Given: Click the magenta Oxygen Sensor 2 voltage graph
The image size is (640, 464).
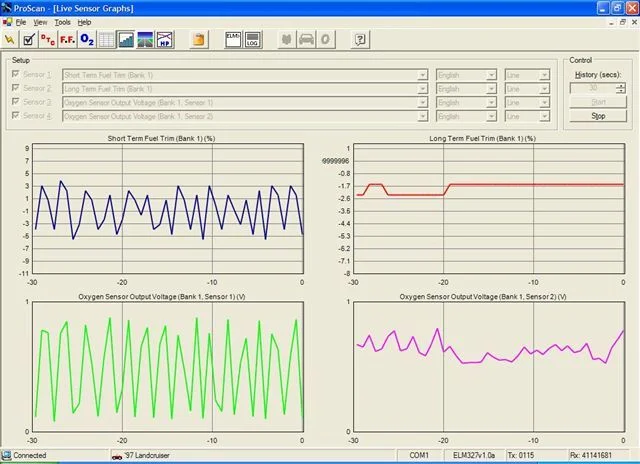Looking at the screenshot, I should [x=489, y=366].
